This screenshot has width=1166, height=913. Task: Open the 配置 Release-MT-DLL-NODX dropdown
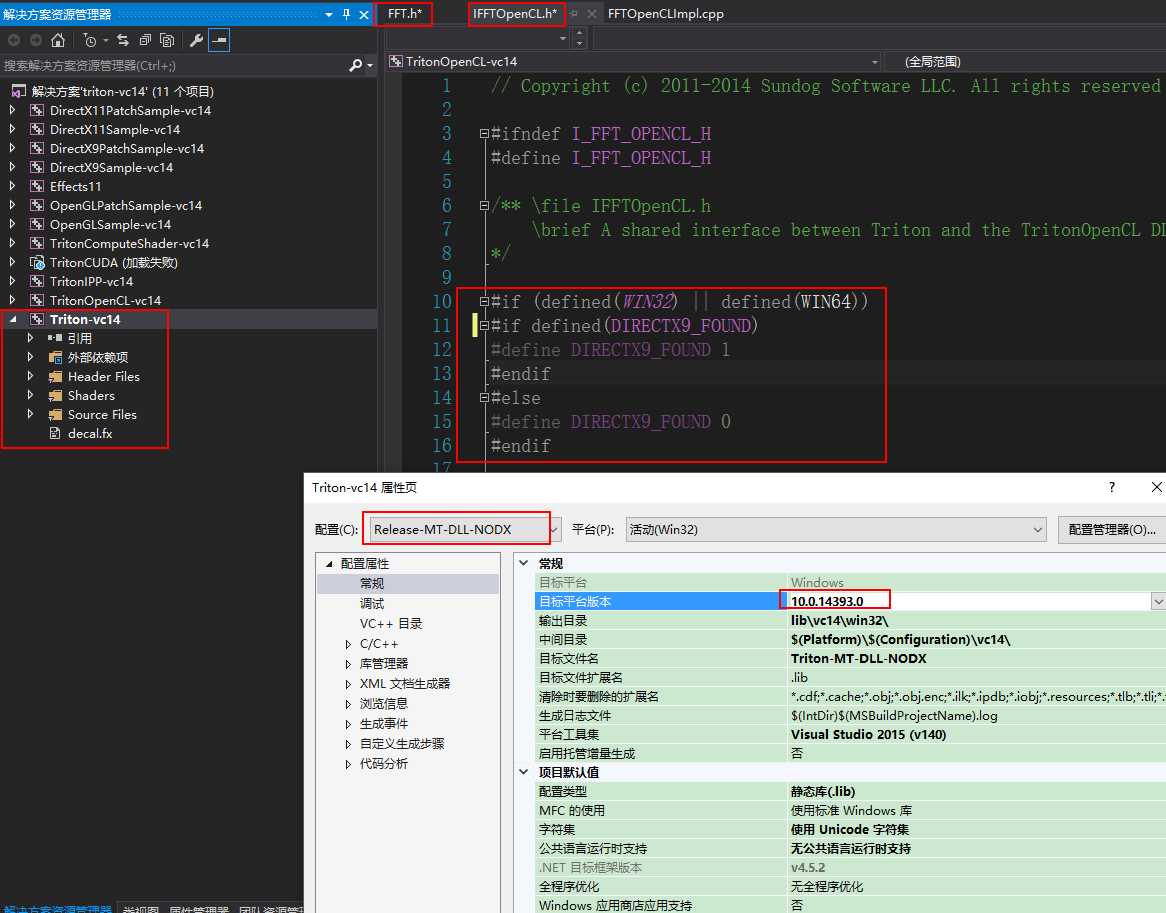coord(555,529)
